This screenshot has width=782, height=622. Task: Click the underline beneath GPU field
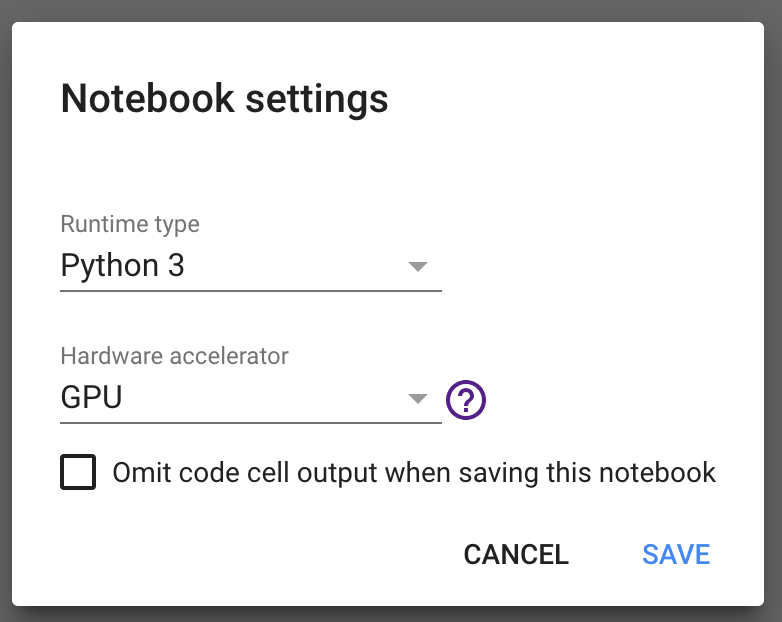[x=250, y=422]
